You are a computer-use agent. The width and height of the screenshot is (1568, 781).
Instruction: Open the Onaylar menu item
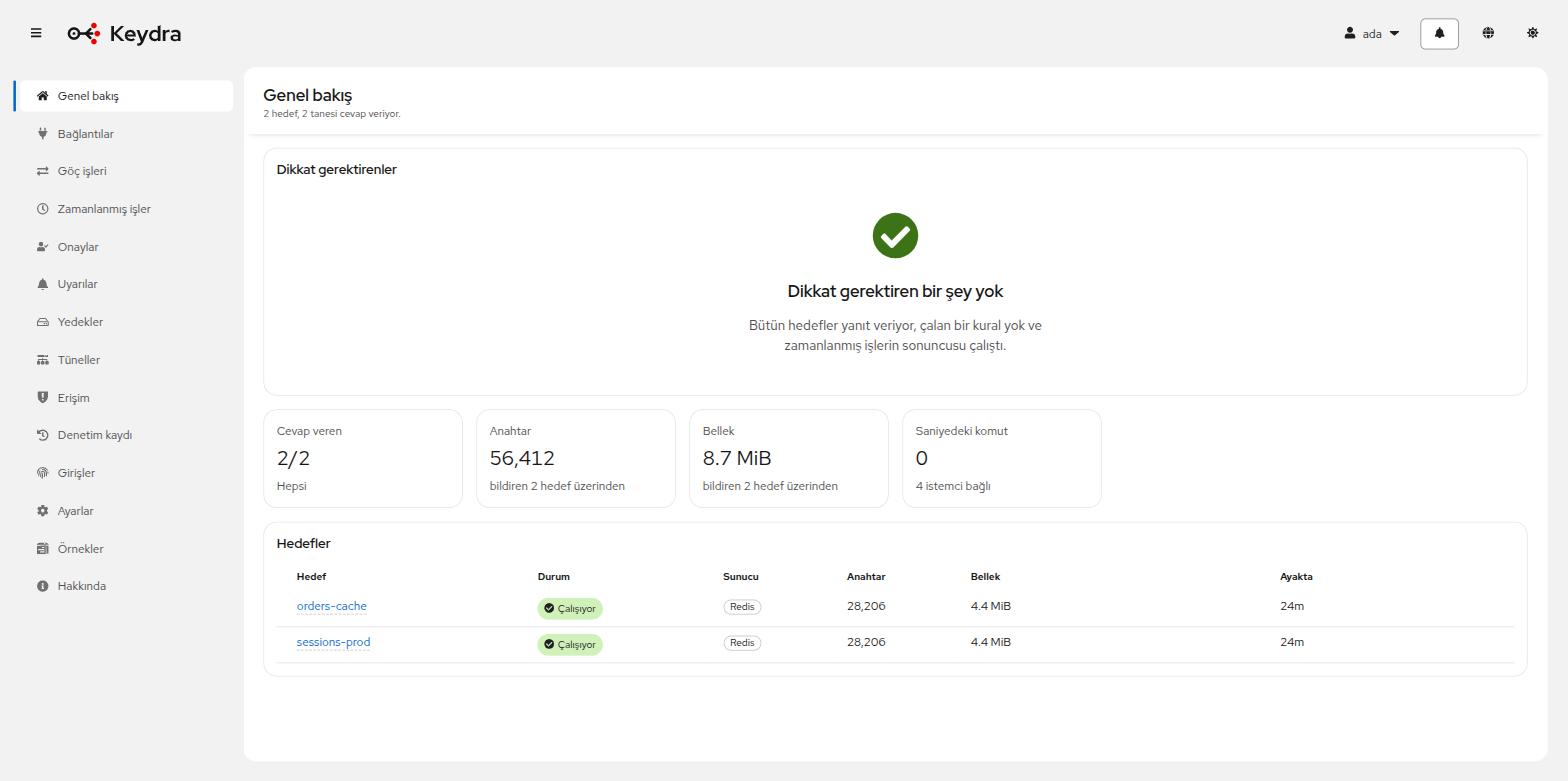click(124, 247)
